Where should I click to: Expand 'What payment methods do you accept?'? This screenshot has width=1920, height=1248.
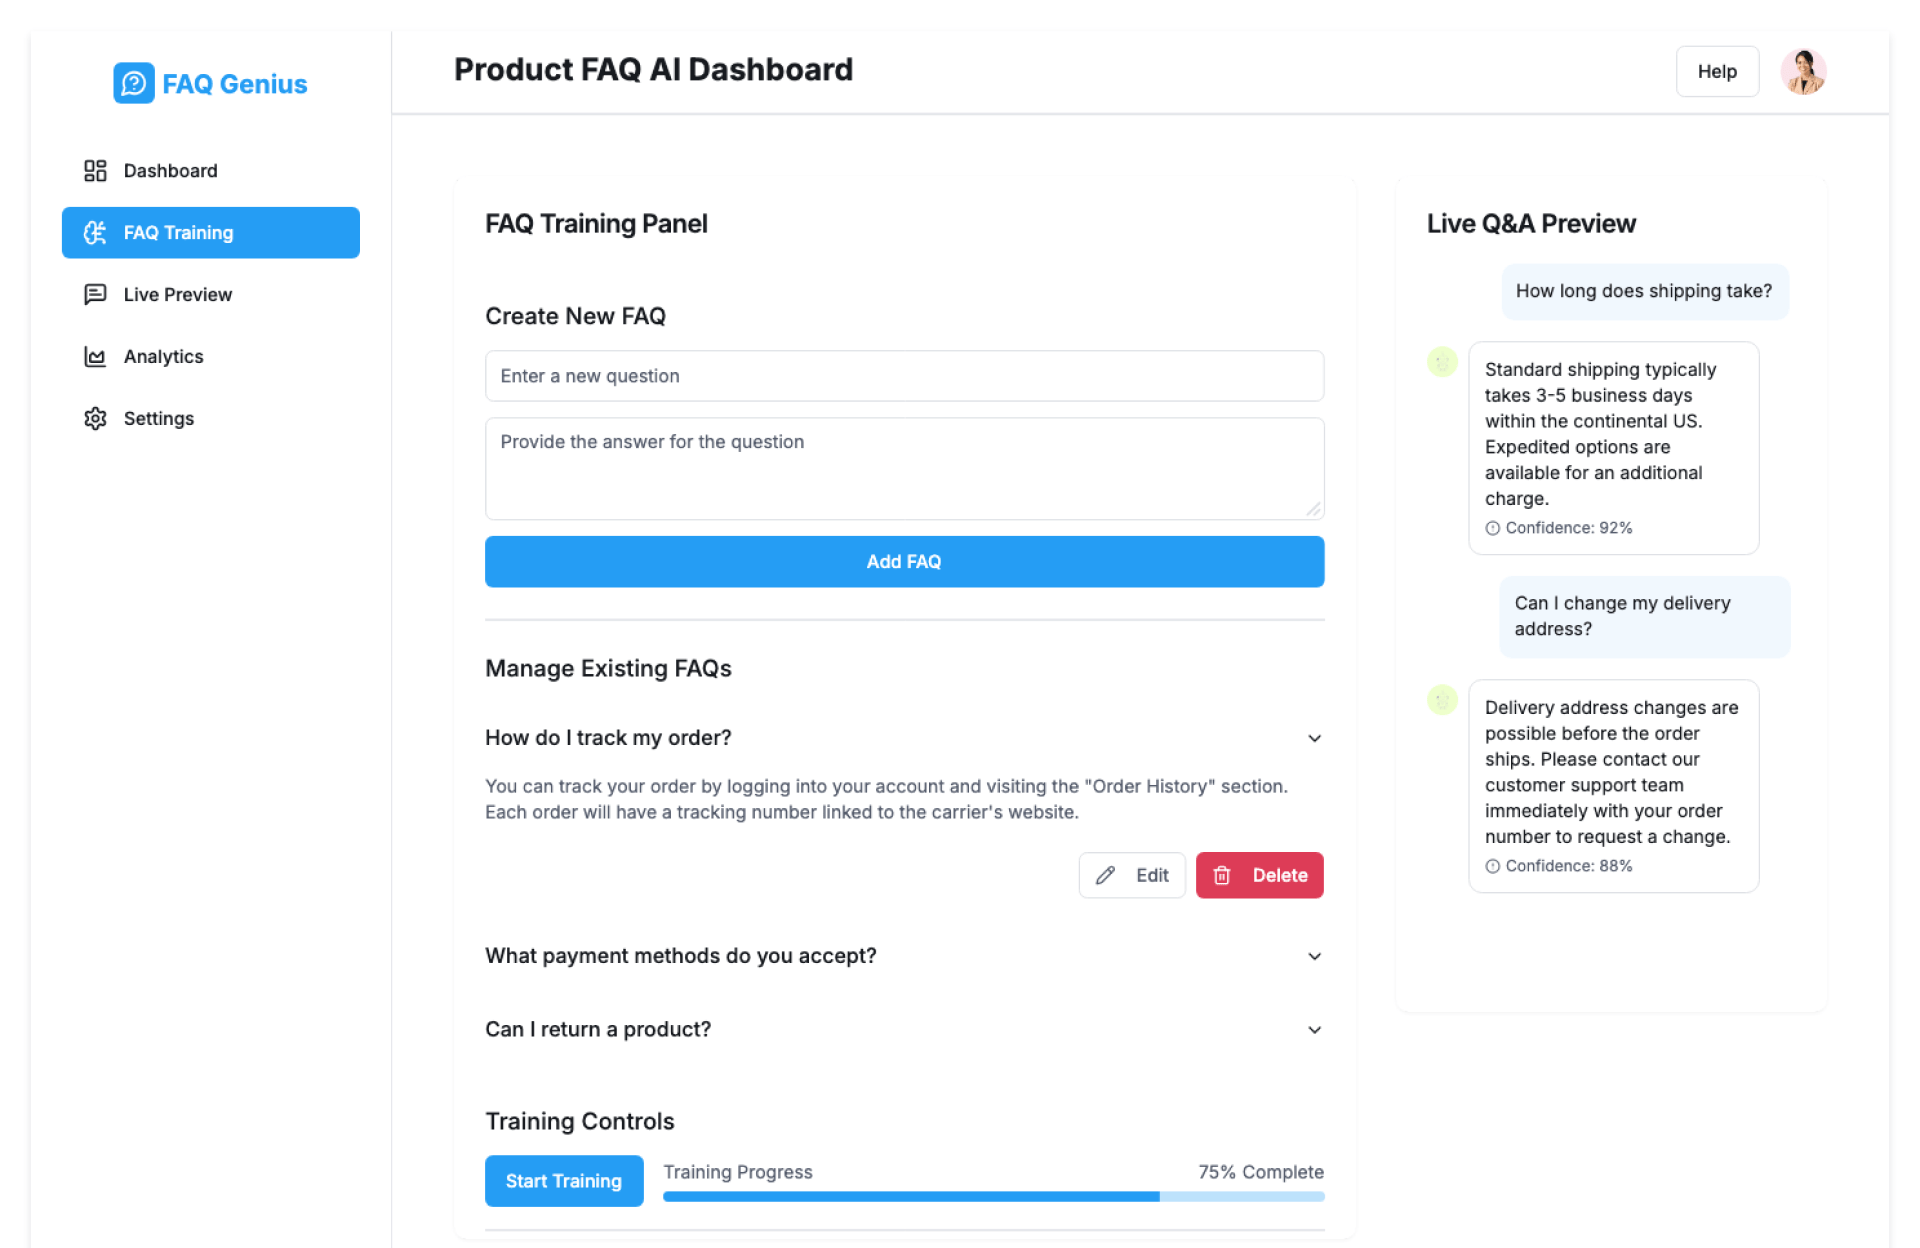coord(1314,956)
